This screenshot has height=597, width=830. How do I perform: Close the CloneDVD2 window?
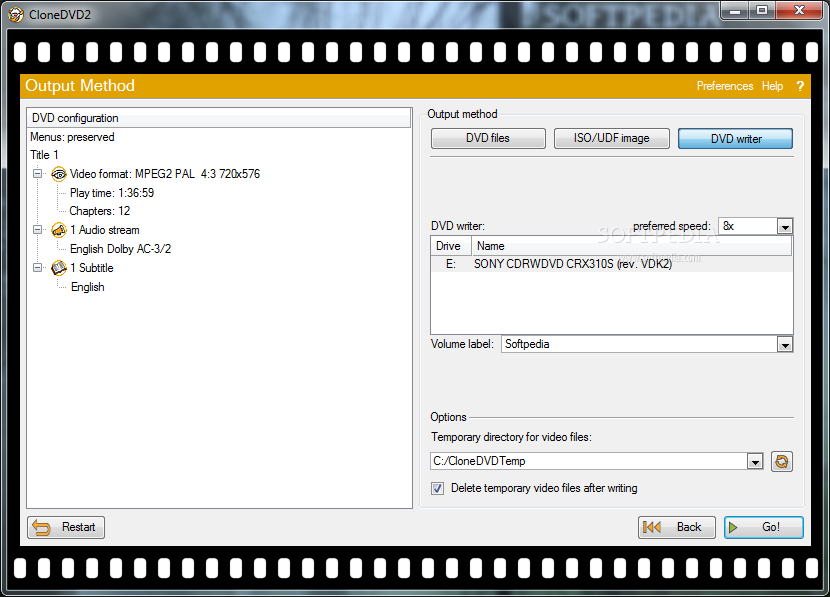tap(799, 11)
